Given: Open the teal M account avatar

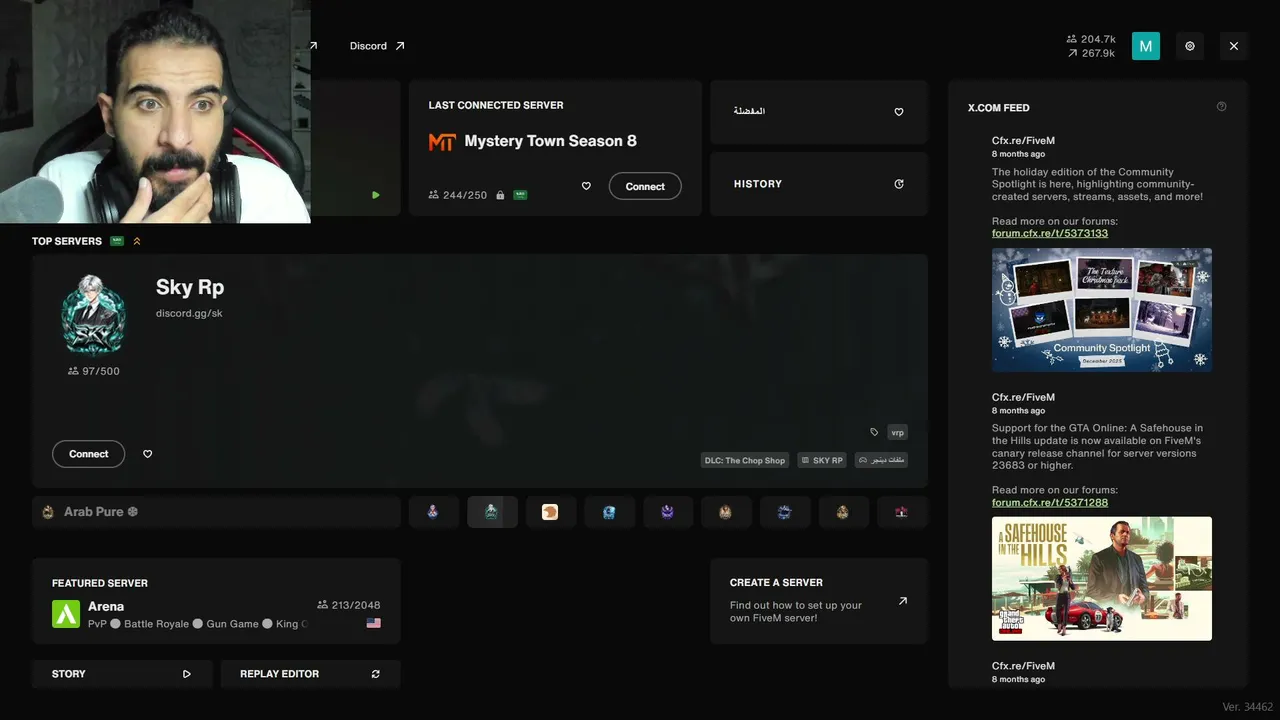Looking at the screenshot, I should (x=1146, y=46).
